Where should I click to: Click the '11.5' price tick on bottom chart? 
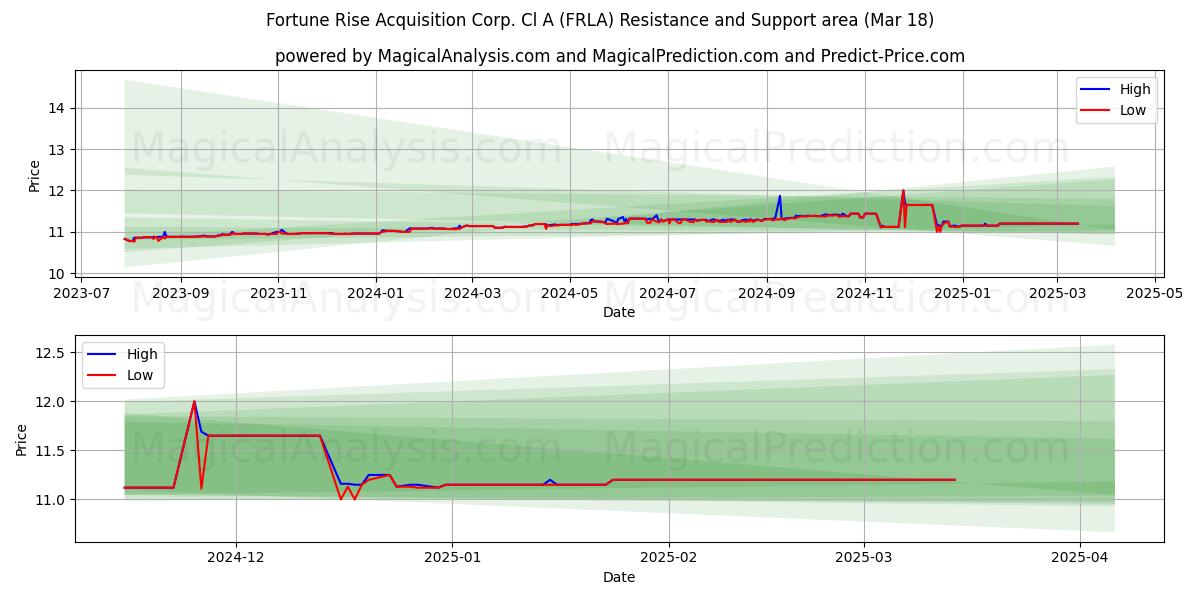pyautogui.click(x=52, y=451)
